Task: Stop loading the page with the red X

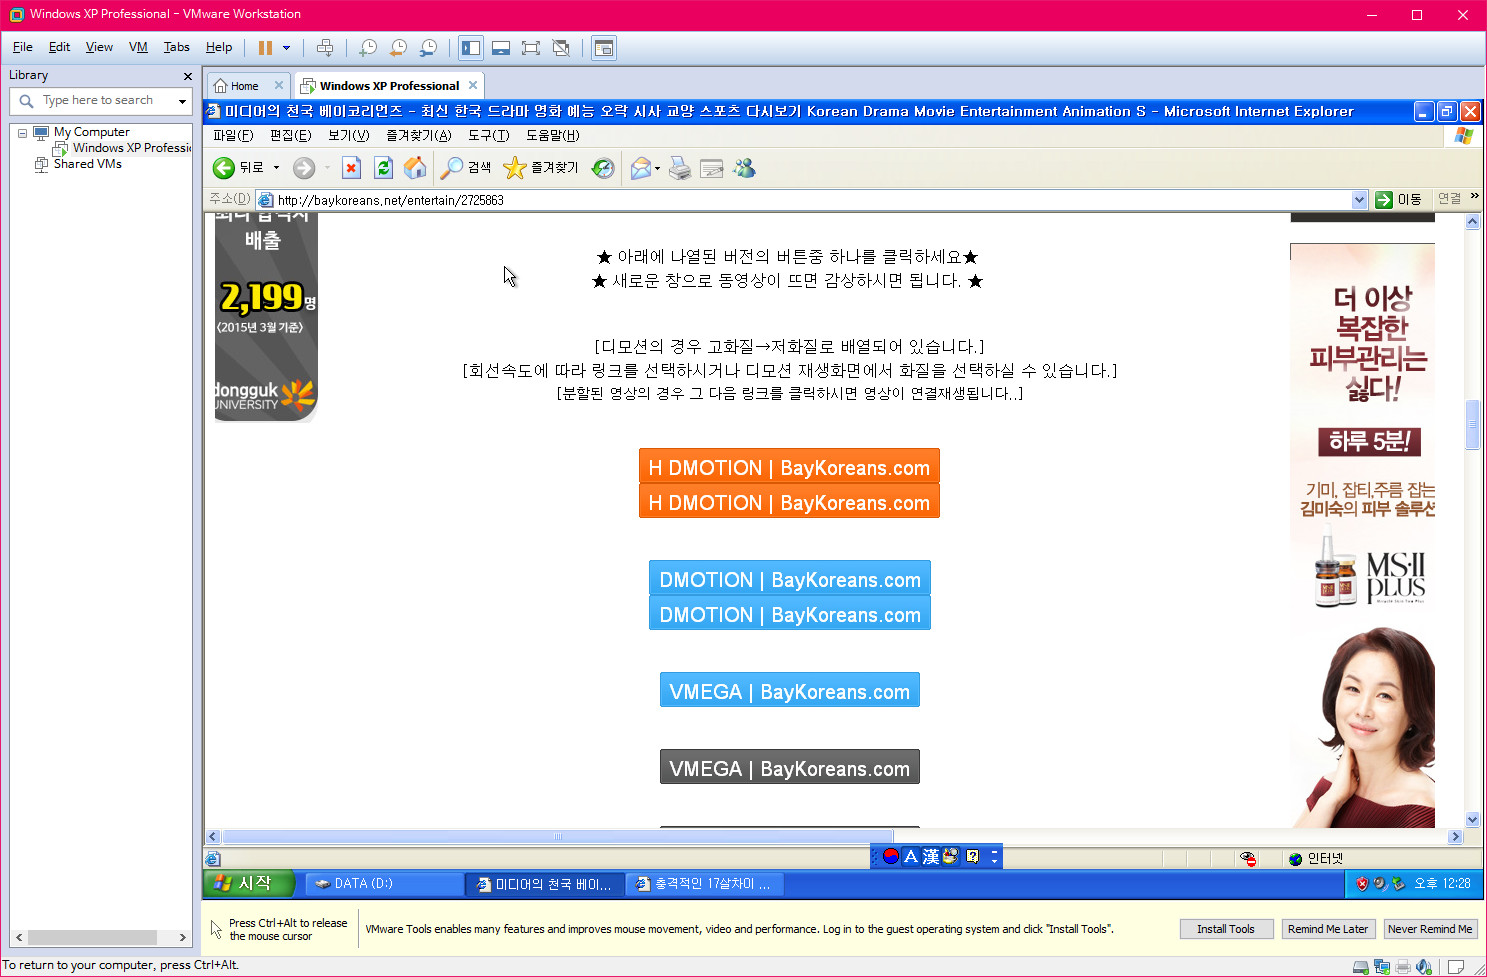Action: click(351, 168)
